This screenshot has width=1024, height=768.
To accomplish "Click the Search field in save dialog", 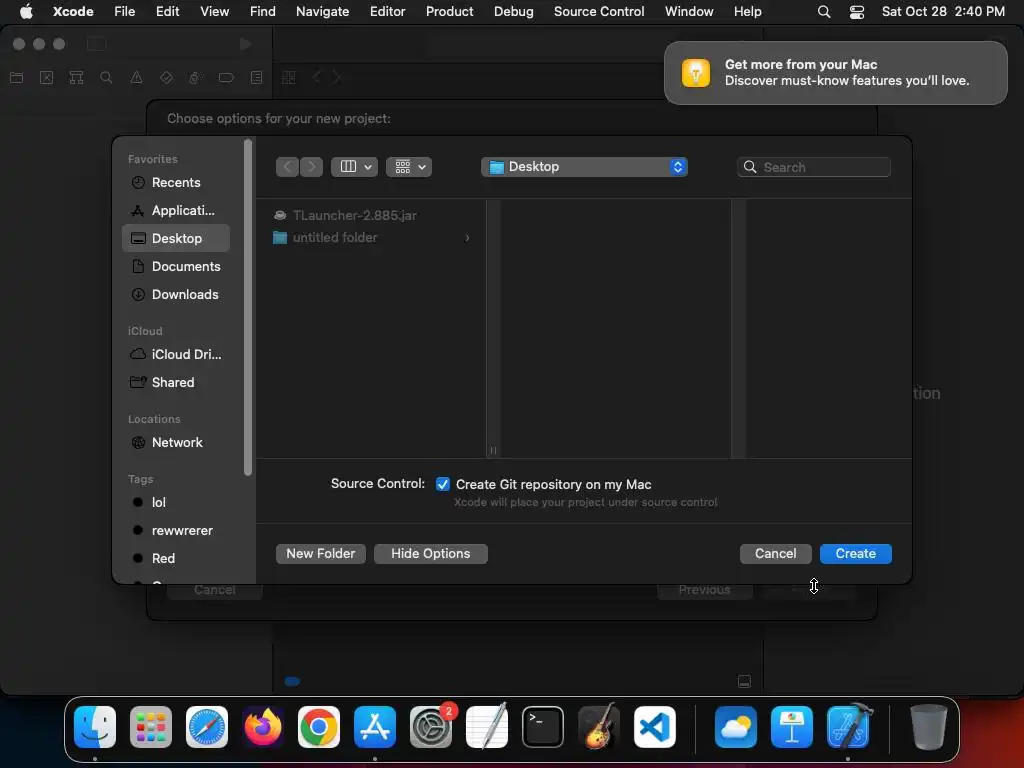I will pos(814,167).
